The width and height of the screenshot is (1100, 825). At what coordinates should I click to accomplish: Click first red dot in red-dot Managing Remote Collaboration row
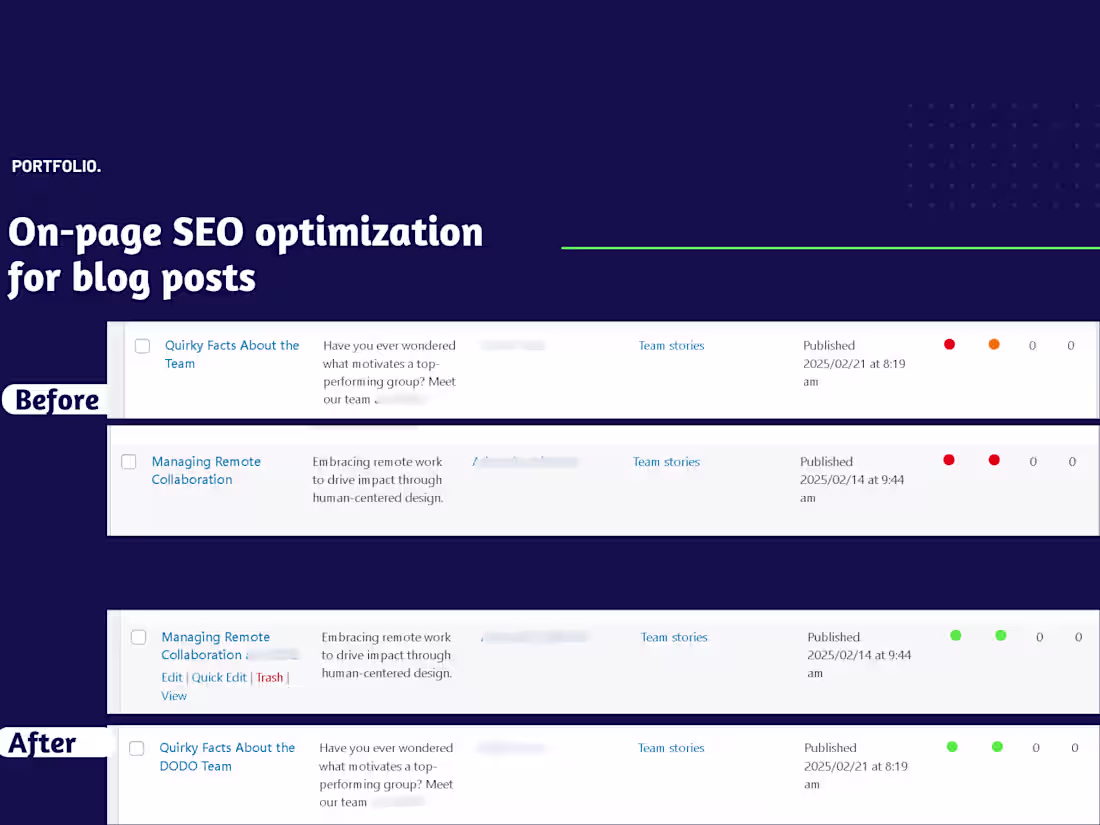[x=949, y=460]
